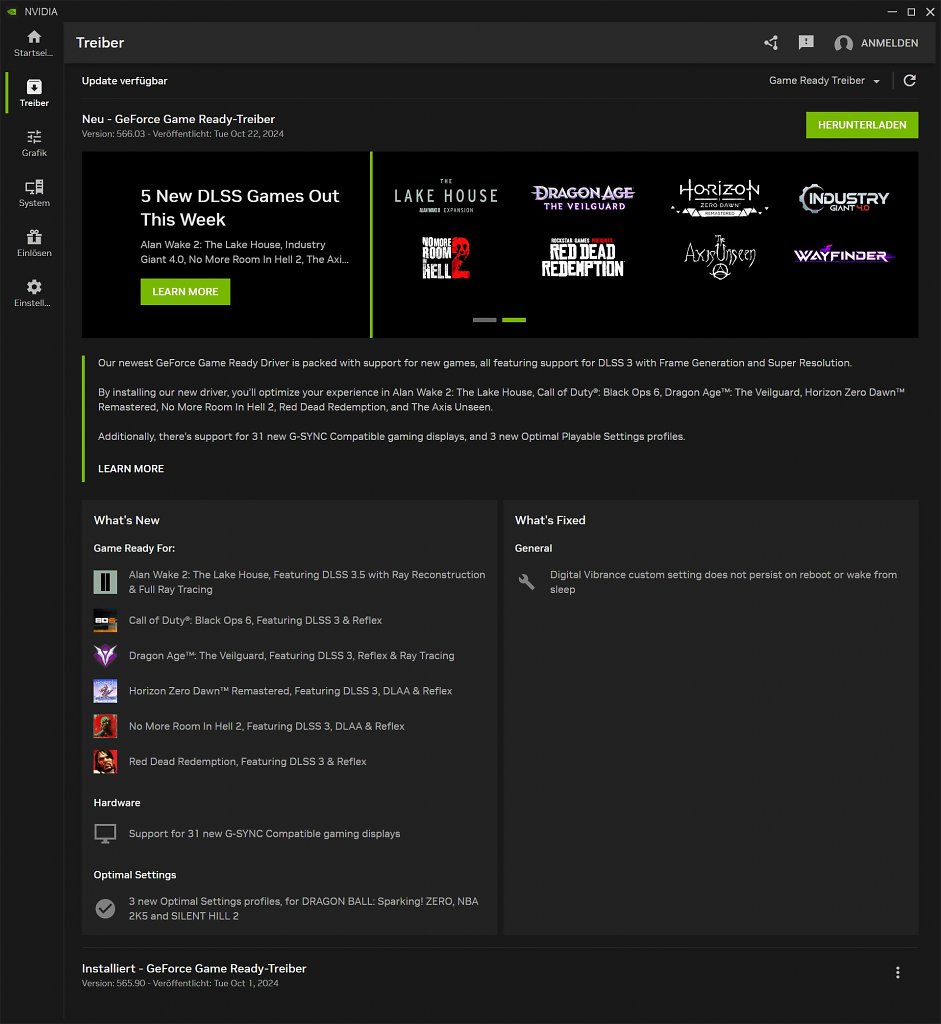The image size is (941, 1024).
Task: Maximize the NVIDIA app window
Action: pos(911,12)
